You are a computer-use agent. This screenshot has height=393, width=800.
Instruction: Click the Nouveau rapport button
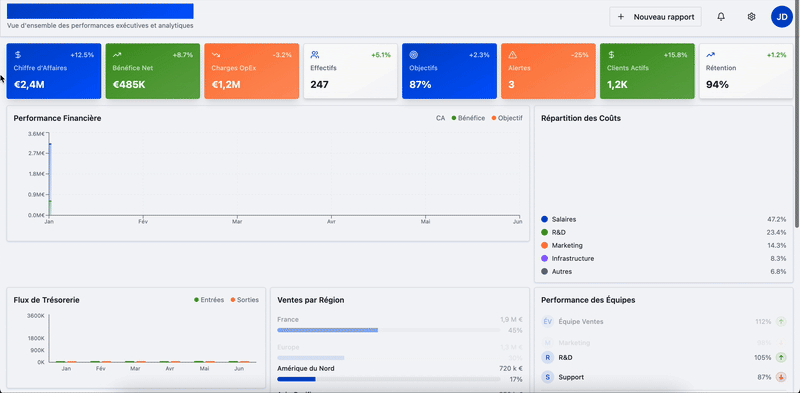point(655,17)
